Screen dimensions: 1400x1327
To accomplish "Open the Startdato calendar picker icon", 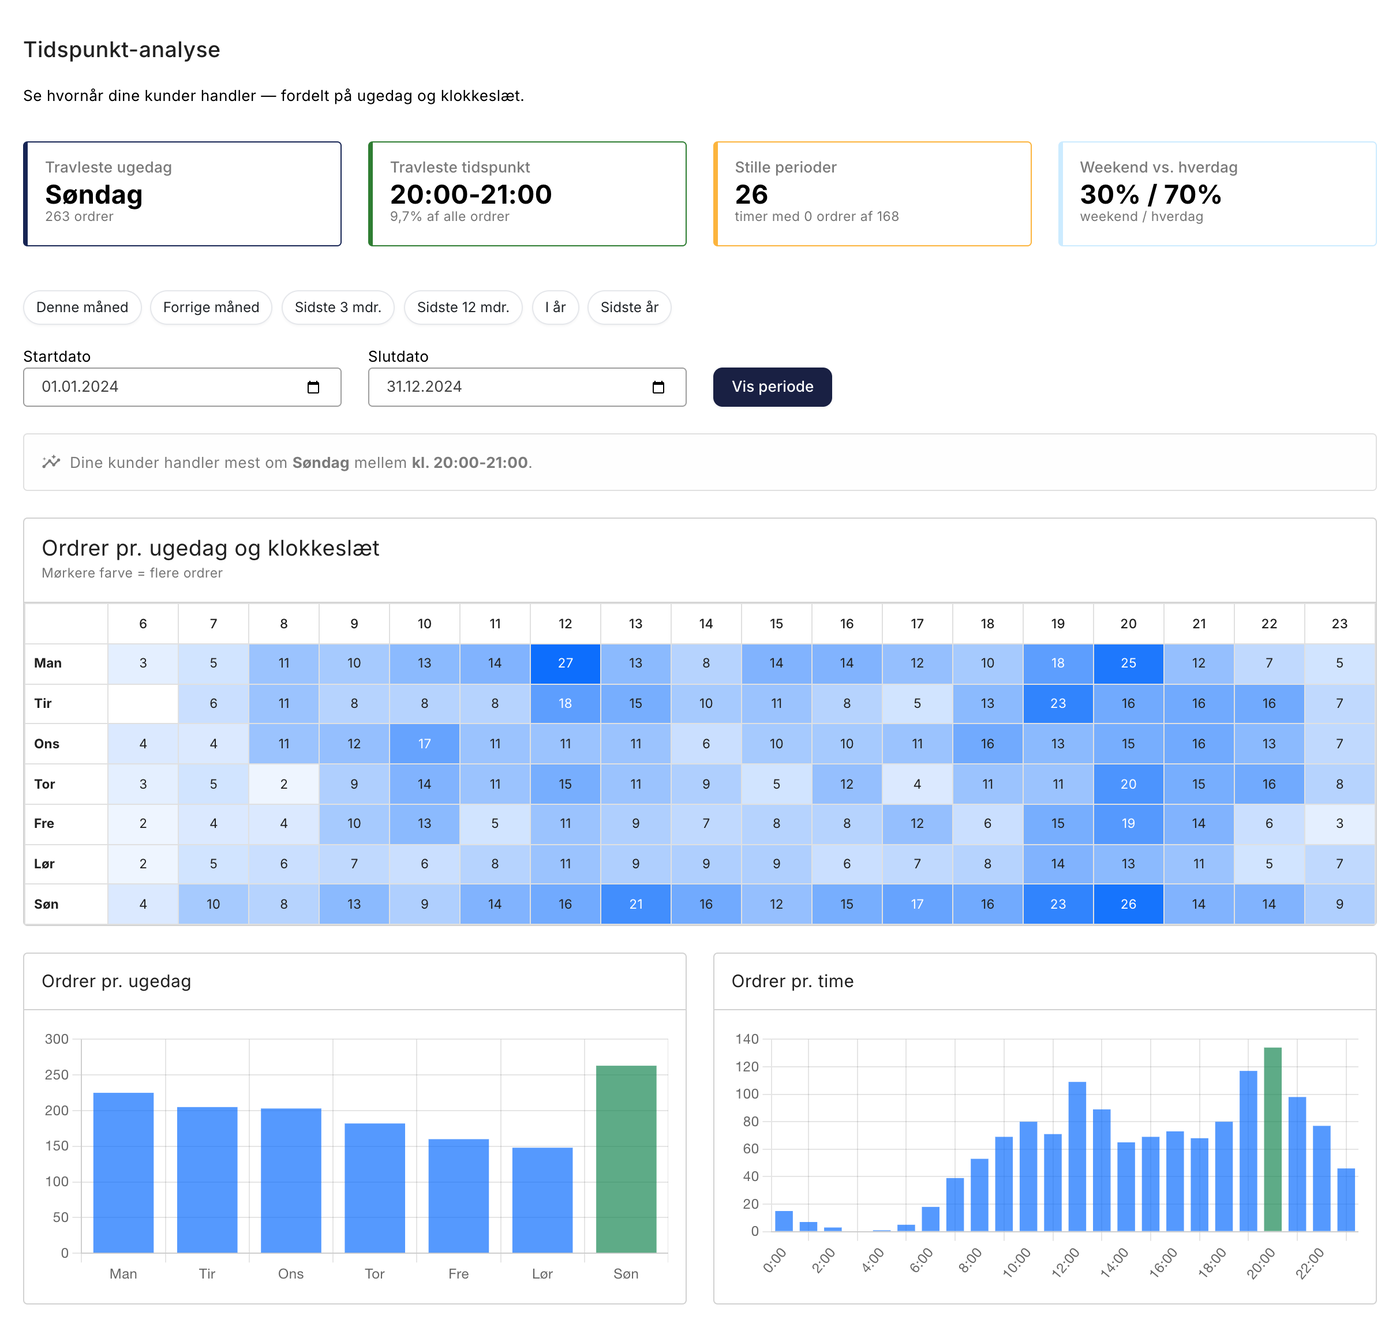I will [x=313, y=387].
